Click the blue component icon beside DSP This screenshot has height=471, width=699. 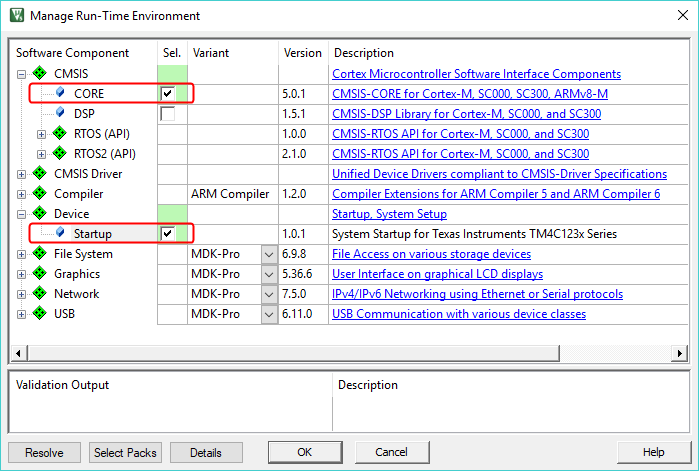(x=60, y=114)
